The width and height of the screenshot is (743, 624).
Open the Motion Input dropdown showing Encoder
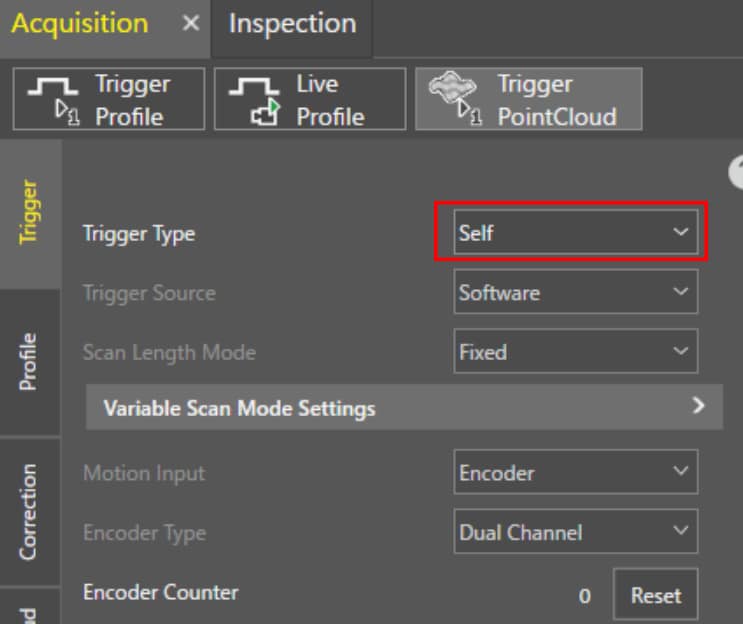pyautogui.click(x=575, y=472)
